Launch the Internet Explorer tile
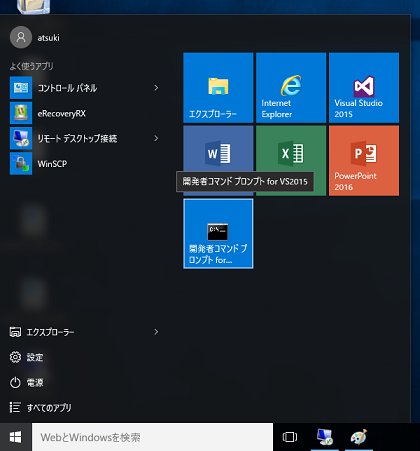The image size is (420, 451). [291, 88]
